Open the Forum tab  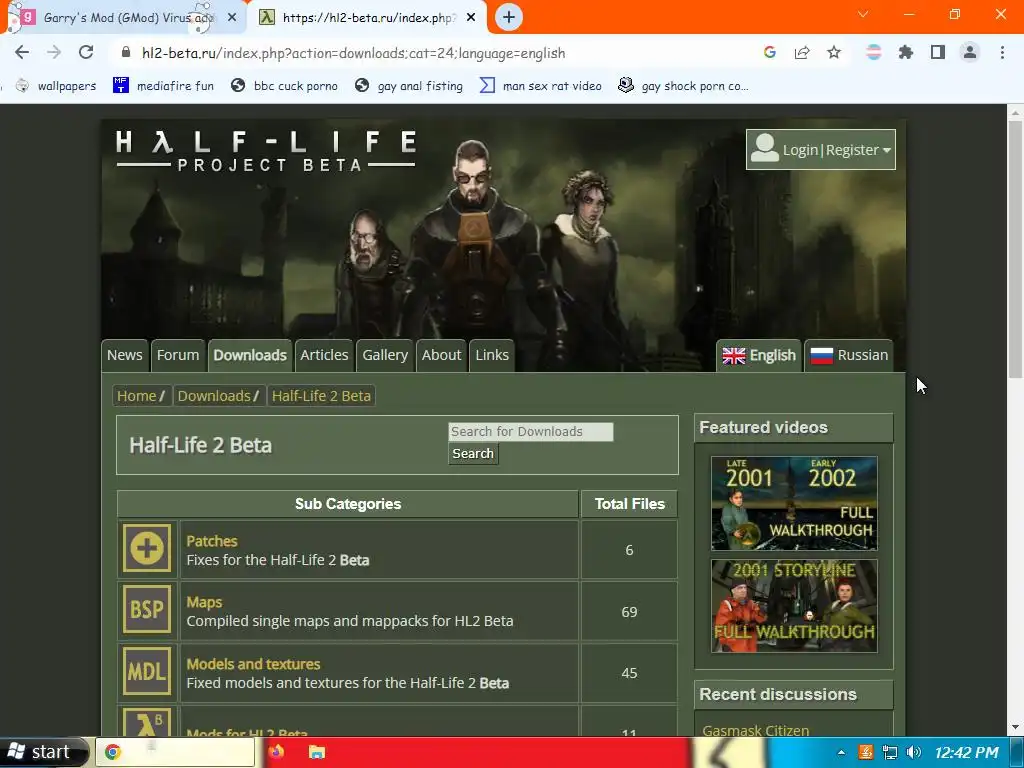pos(178,355)
